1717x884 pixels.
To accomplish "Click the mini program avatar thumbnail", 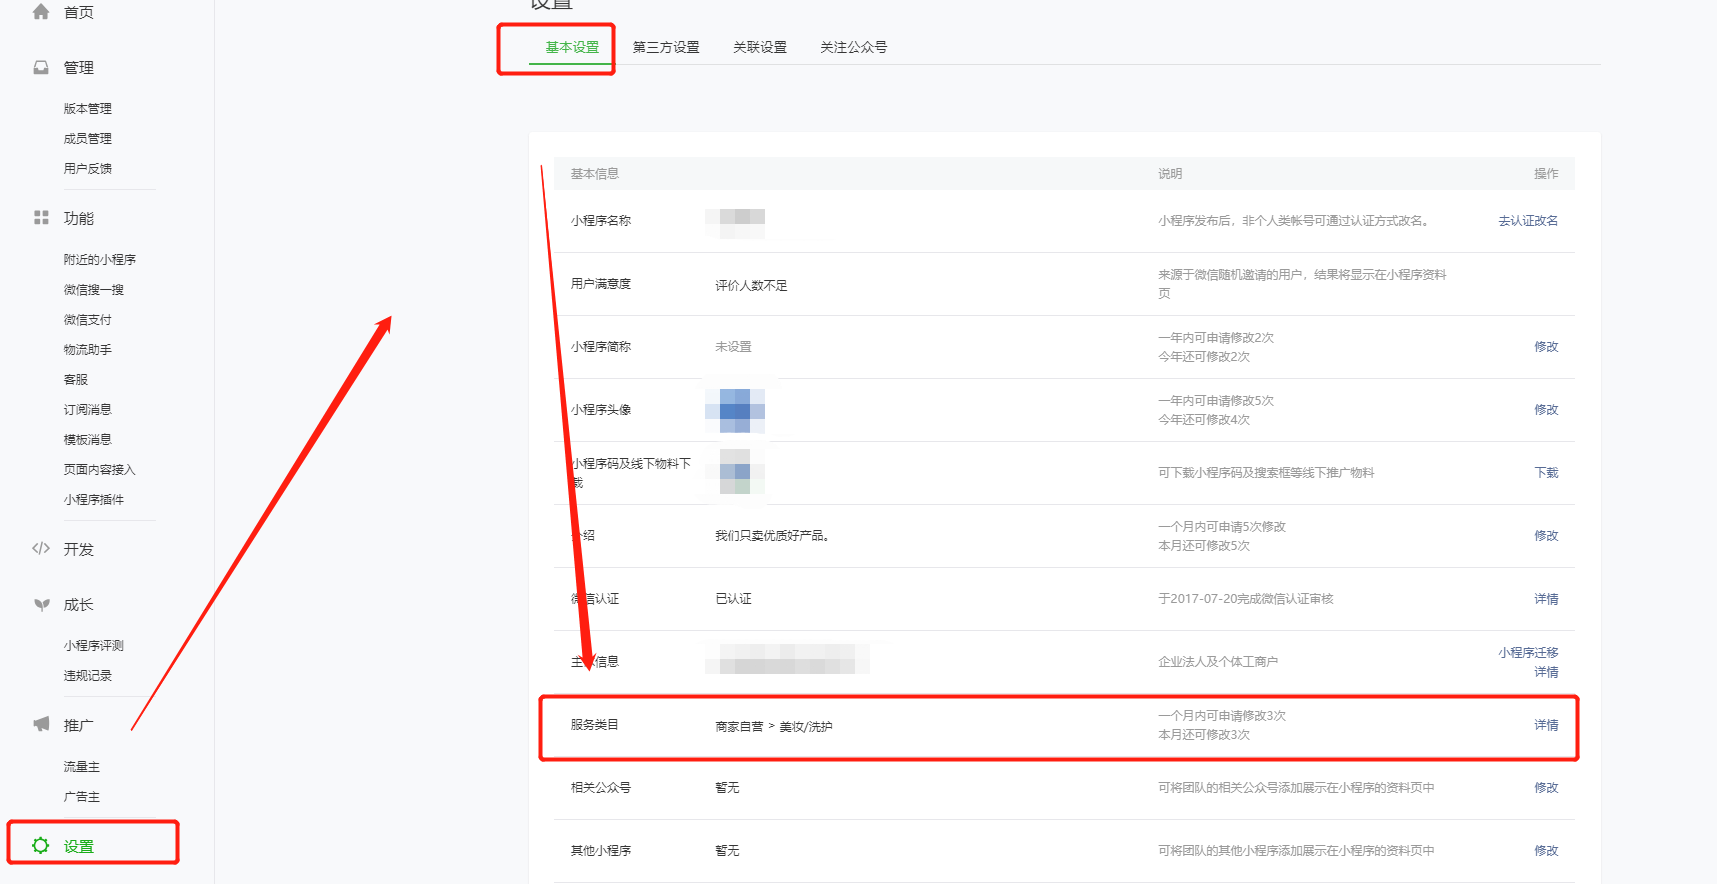I will click(735, 410).
